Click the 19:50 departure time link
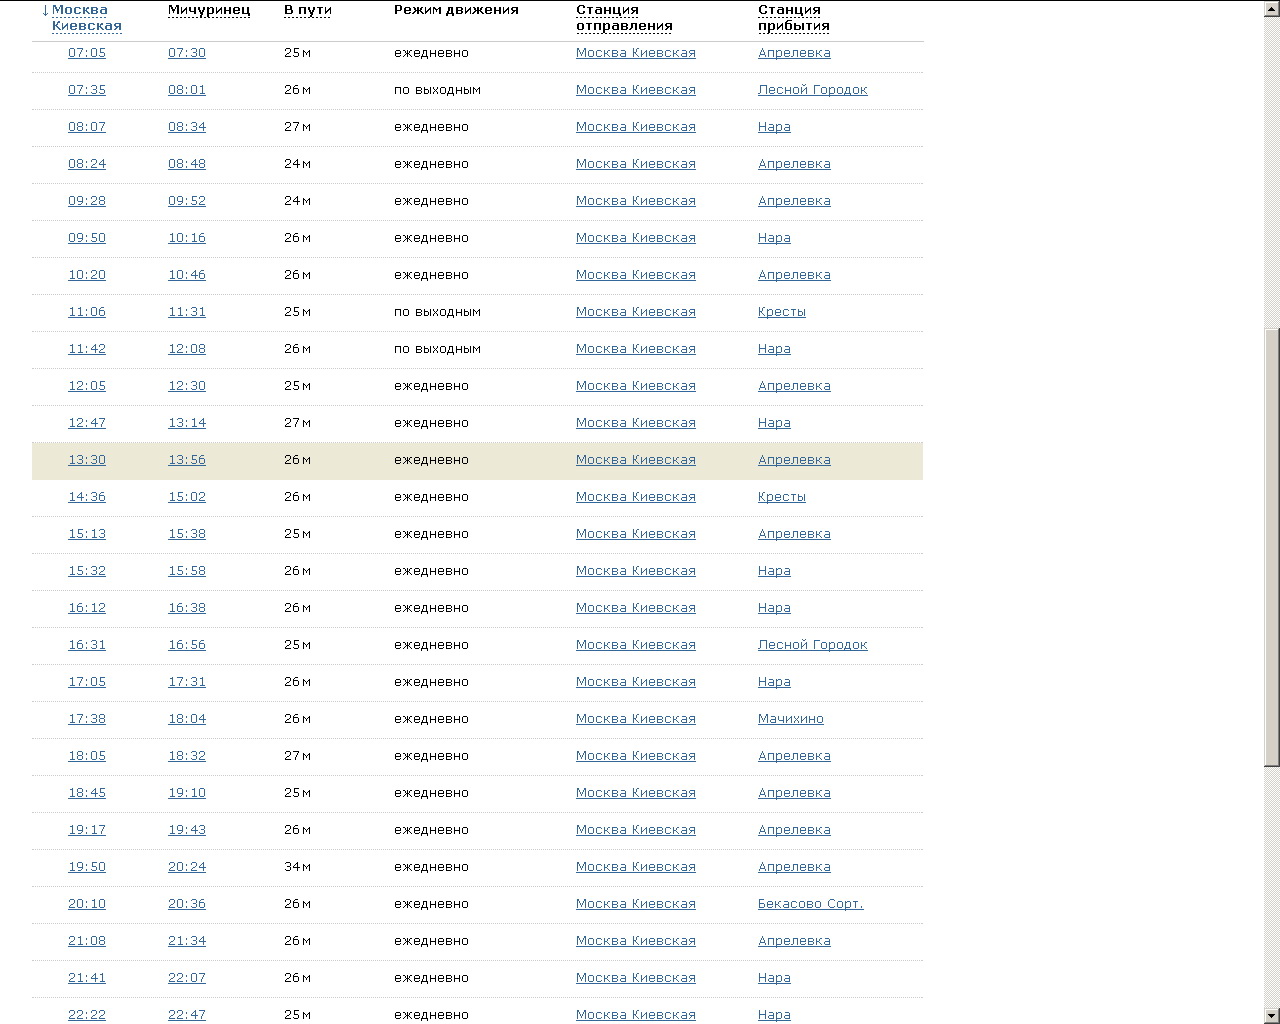 87,867
